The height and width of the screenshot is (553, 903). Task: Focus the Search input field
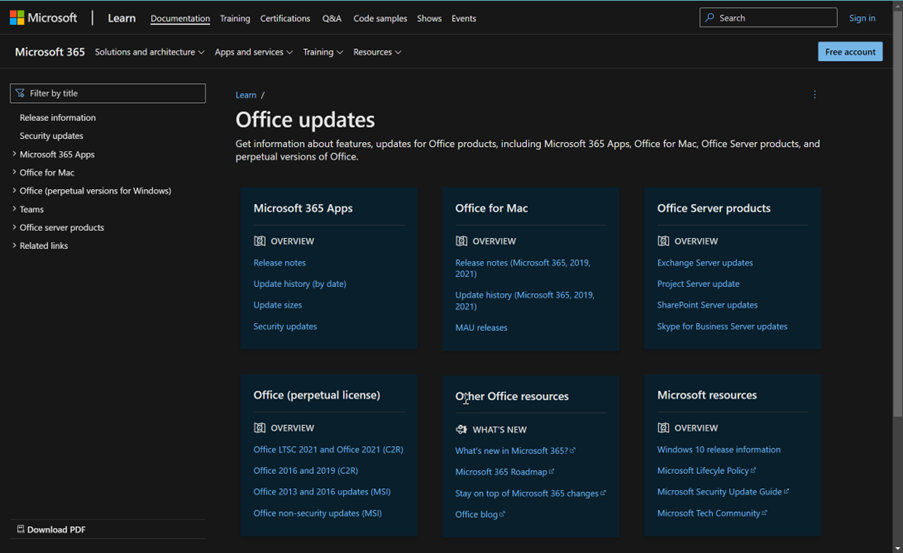coord(768,18)
